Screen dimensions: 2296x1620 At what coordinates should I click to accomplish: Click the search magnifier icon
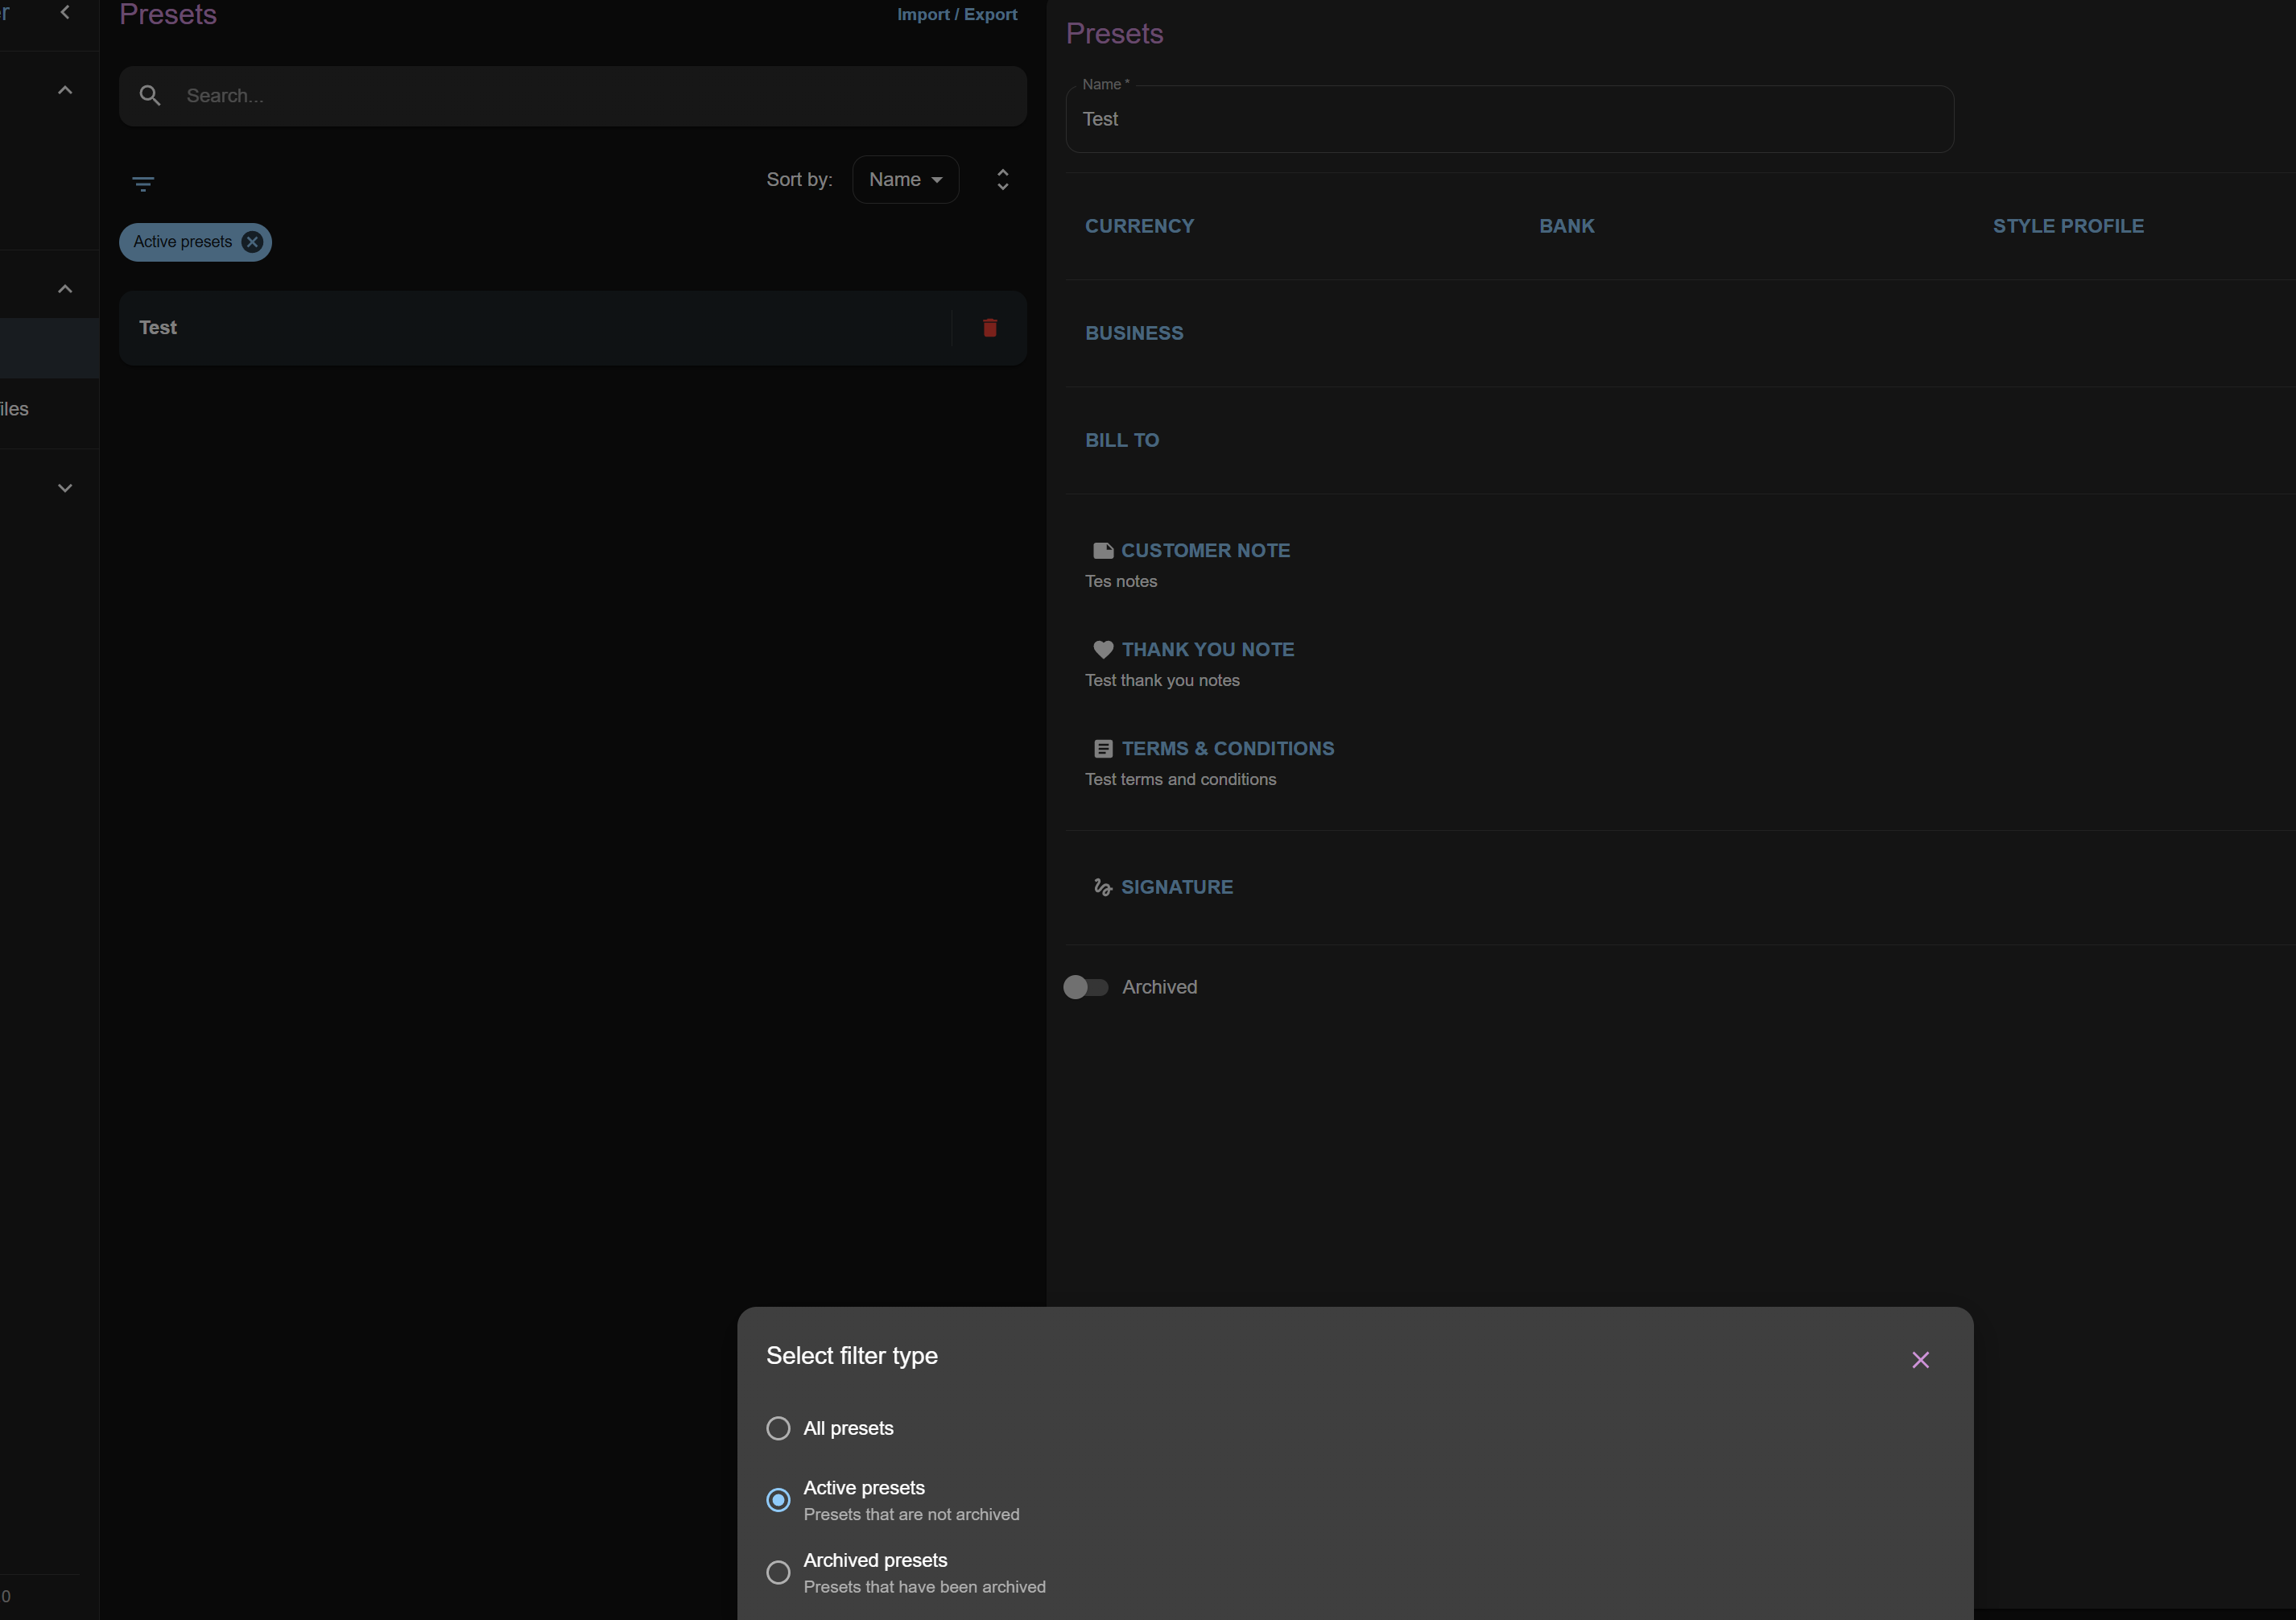click(x=150, y=96)
